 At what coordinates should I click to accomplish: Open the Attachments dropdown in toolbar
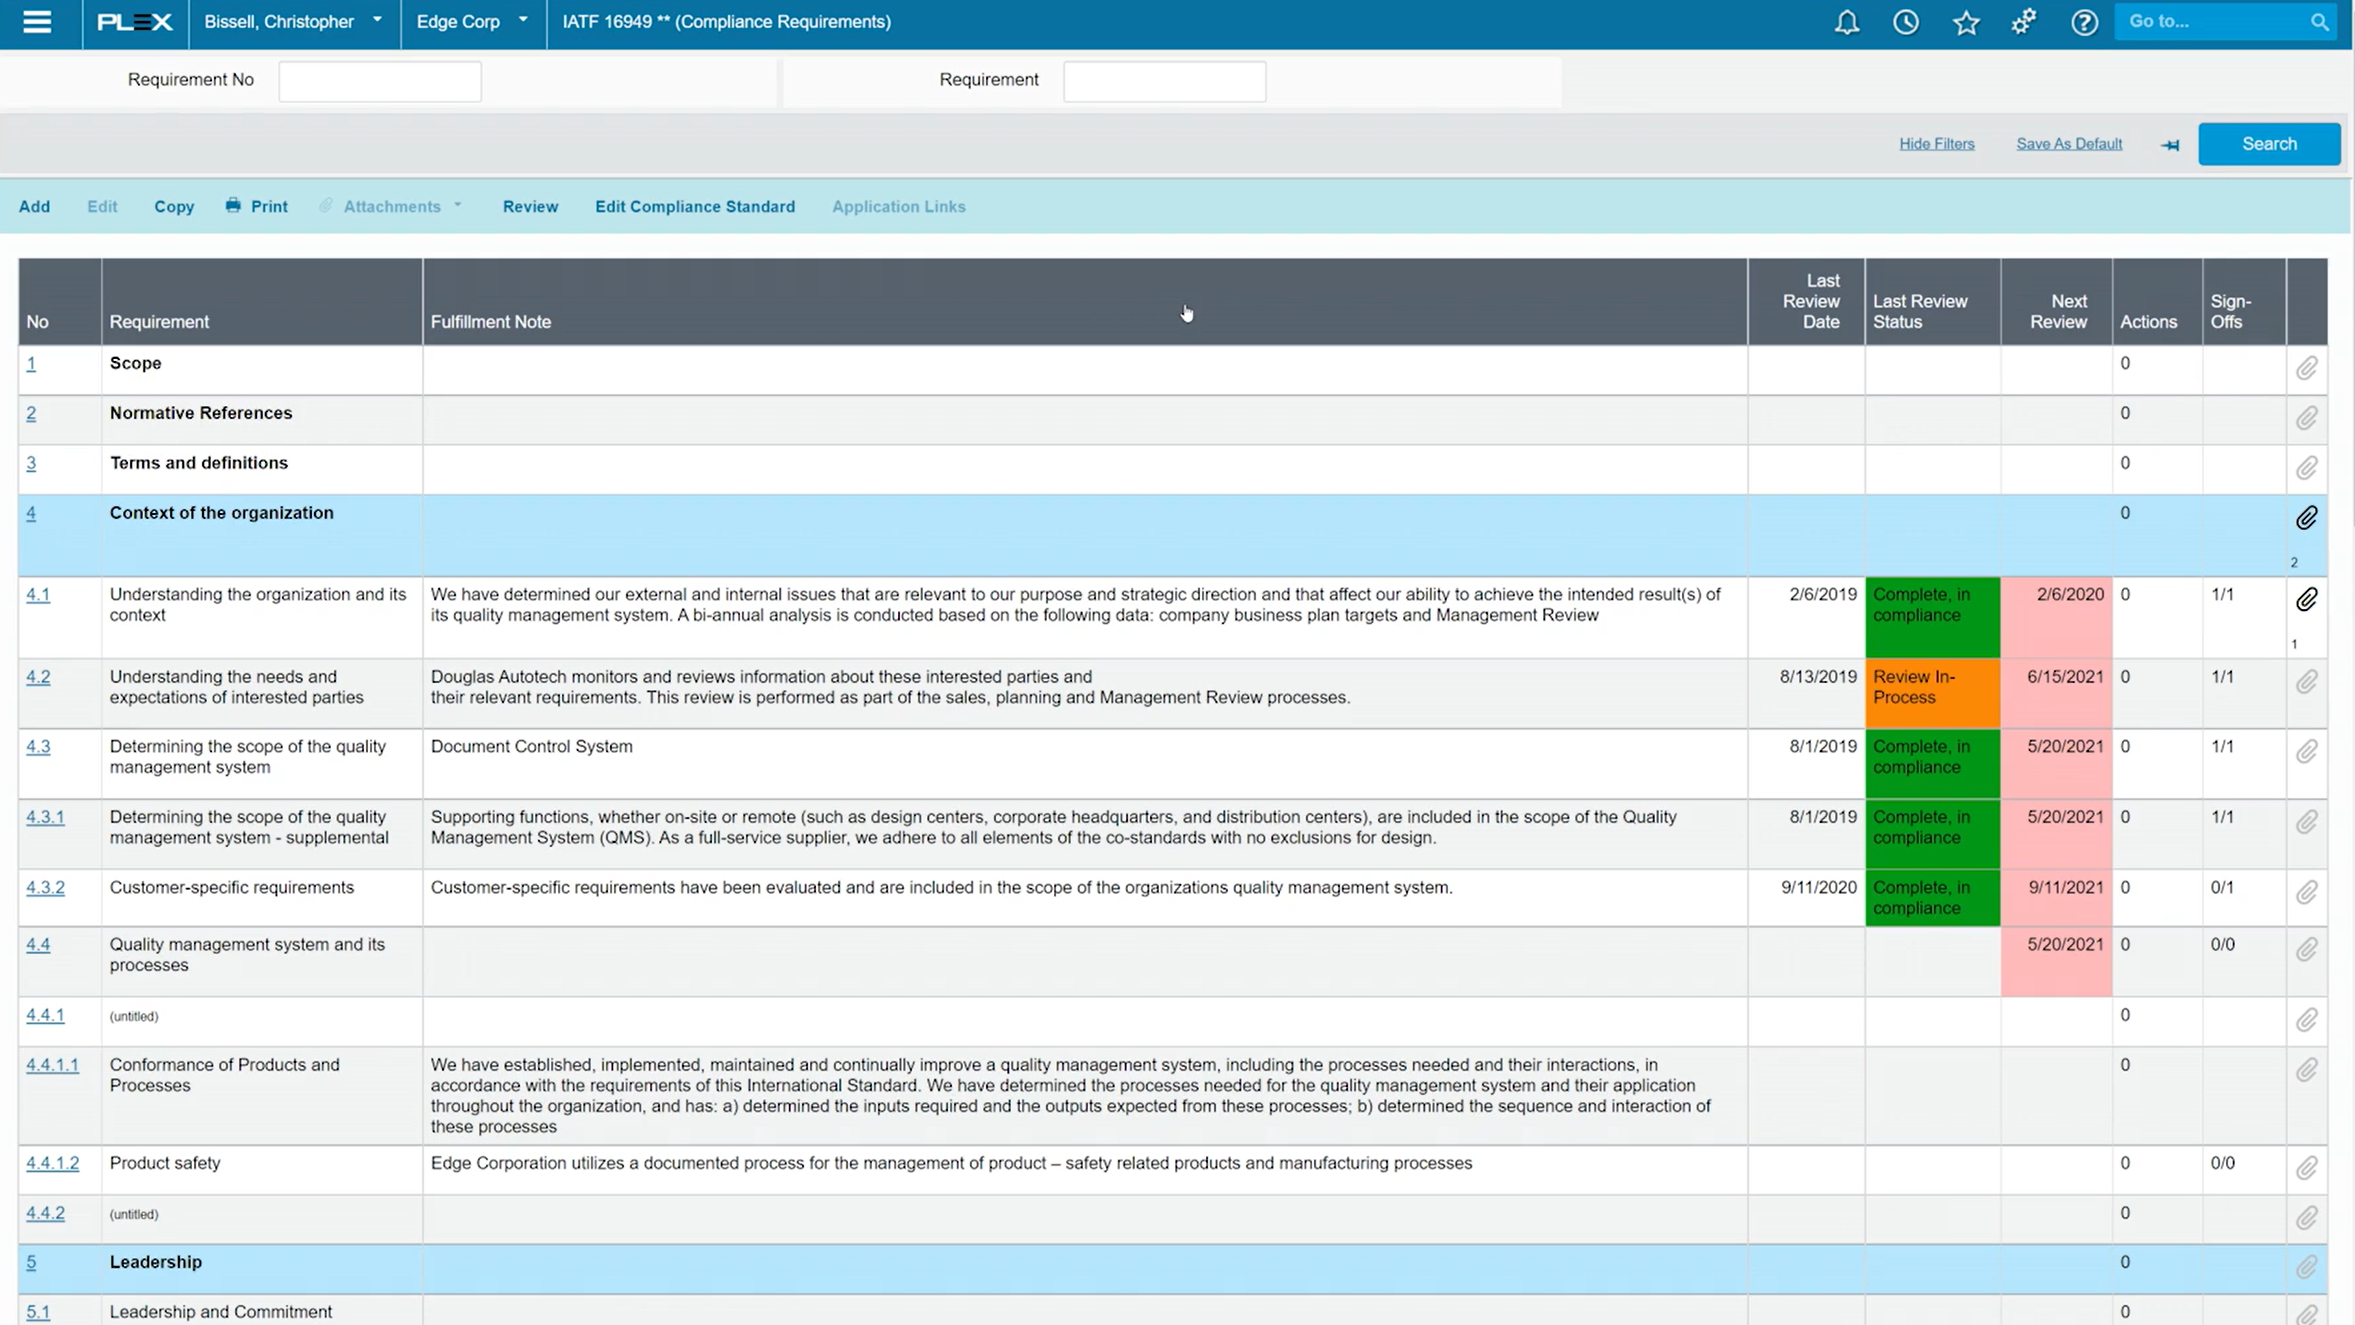392,206
